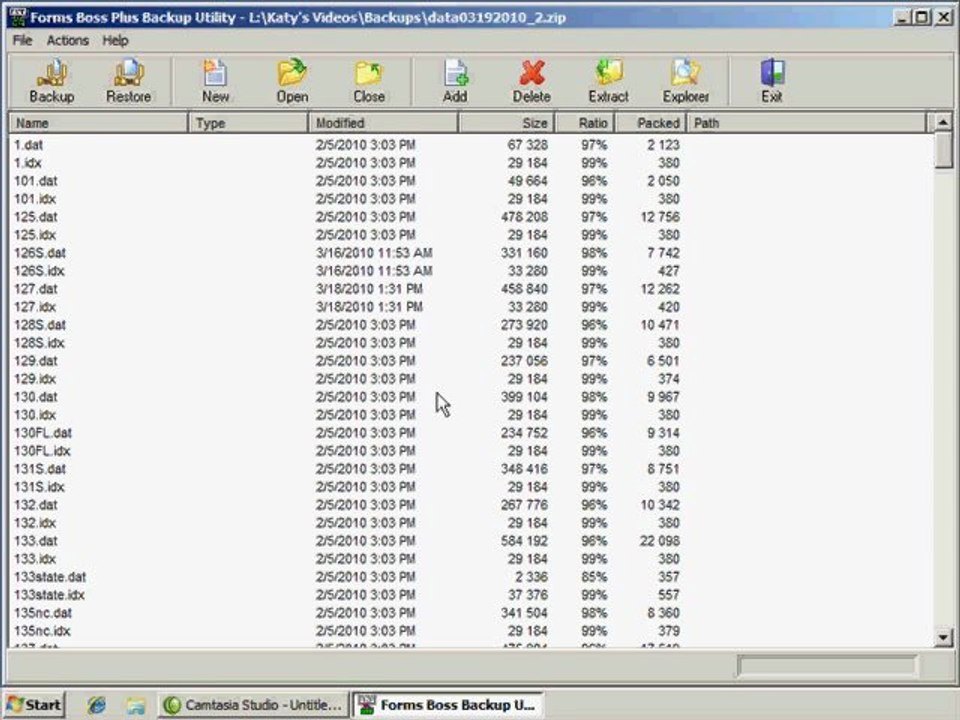The width and height of the screenshot is (960, 720).
Task: Switch to Camtasia Studio taskbar button
Action: (x=253, y=705)
